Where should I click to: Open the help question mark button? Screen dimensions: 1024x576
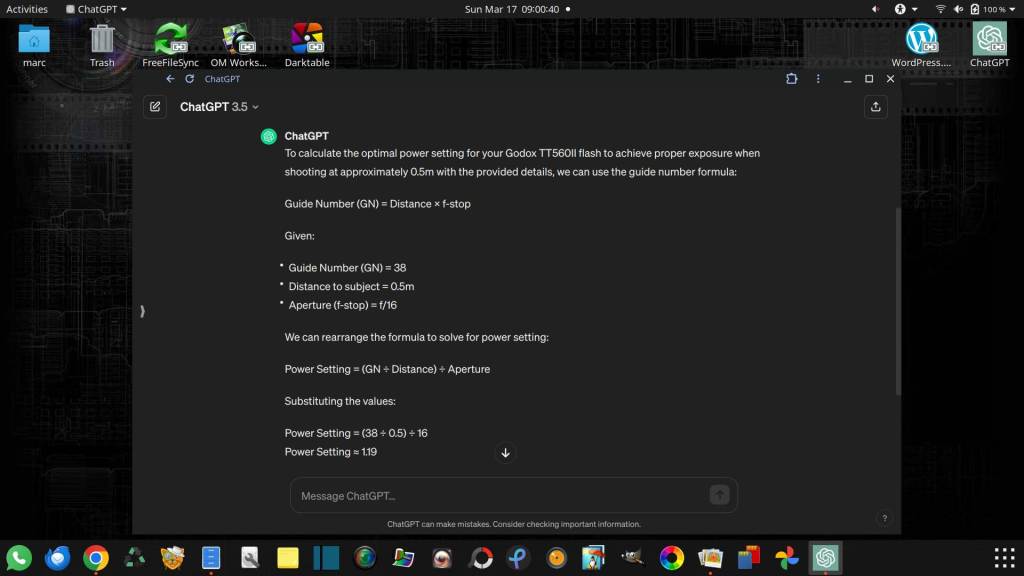coord(884,519)
